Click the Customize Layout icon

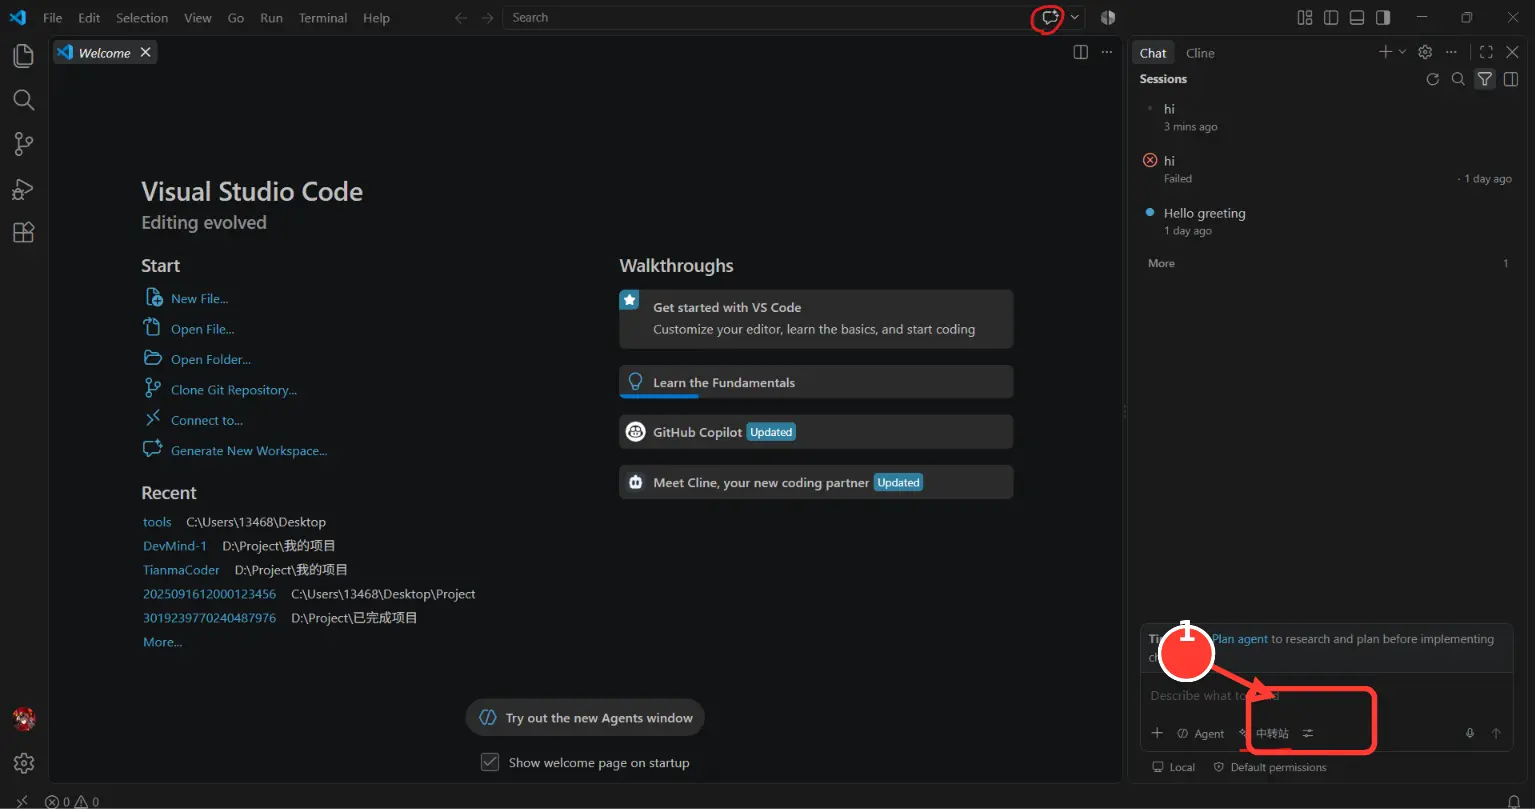(1304, 17)
